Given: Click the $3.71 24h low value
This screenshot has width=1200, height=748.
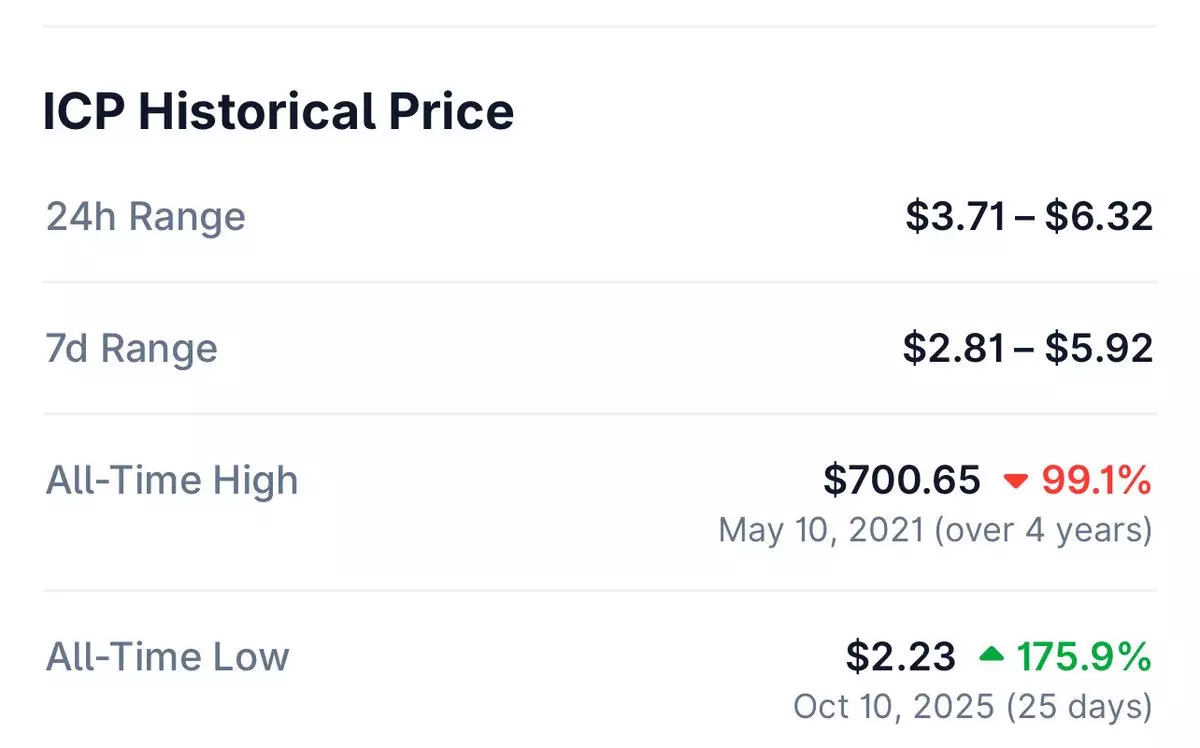Looking at the screenshot, I should click(x=955, y=217).
